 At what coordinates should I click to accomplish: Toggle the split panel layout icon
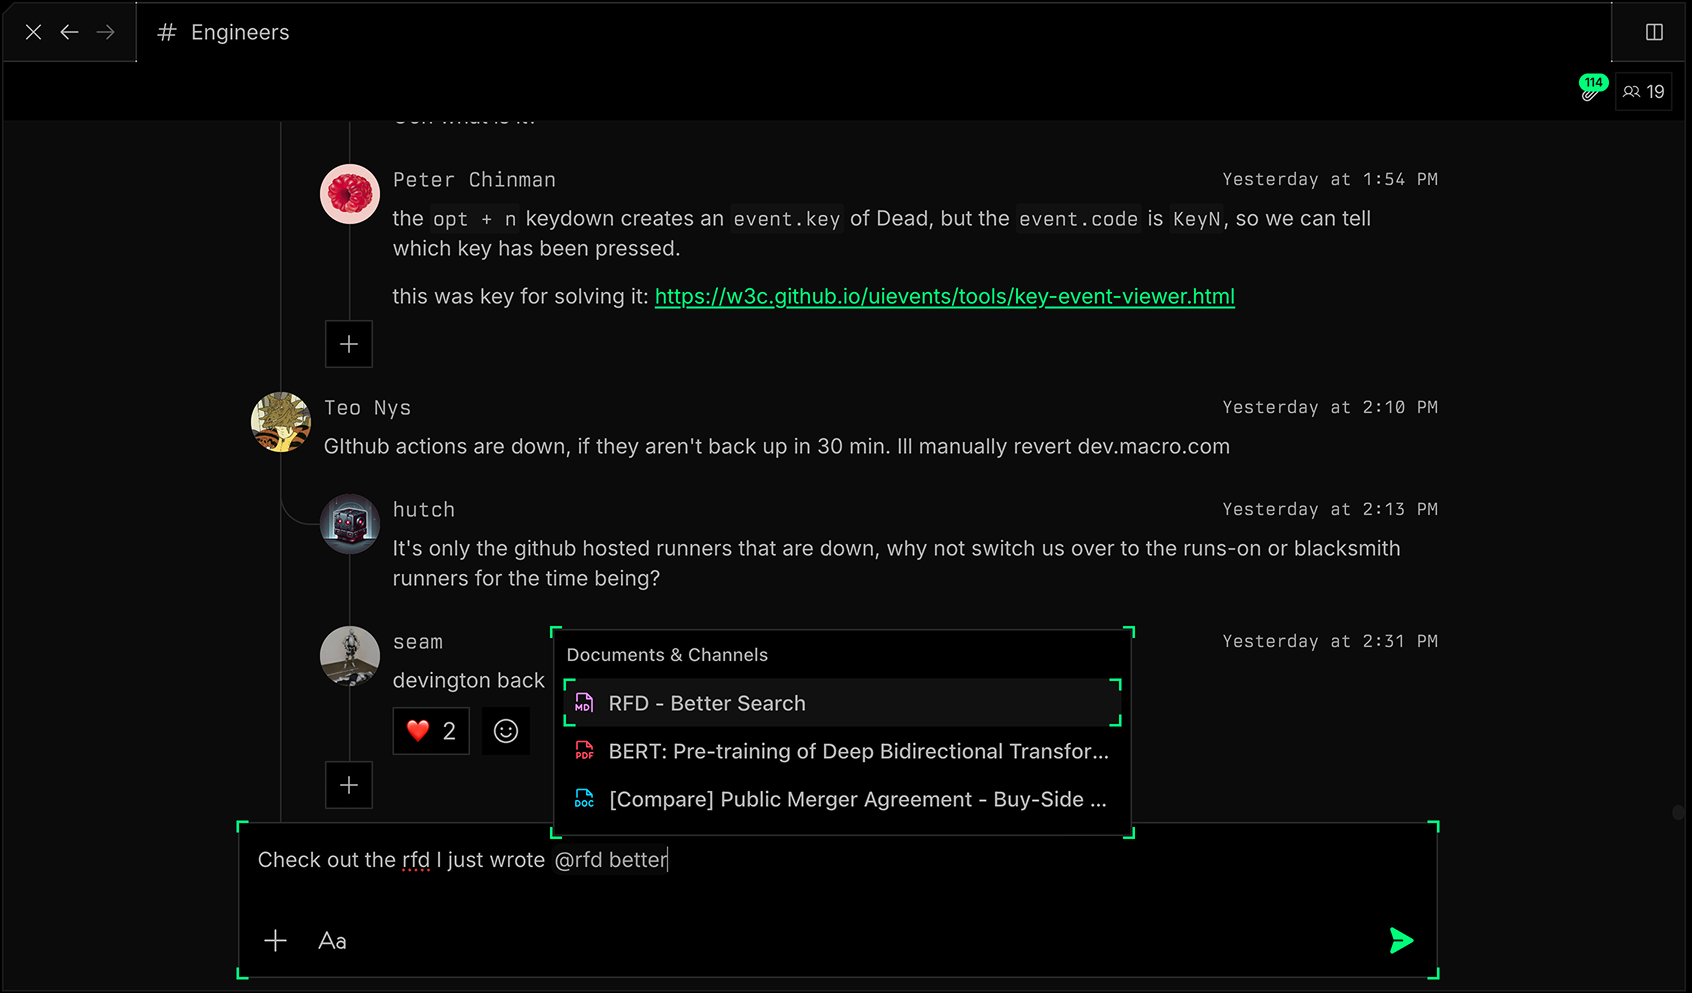(1654, 32)
